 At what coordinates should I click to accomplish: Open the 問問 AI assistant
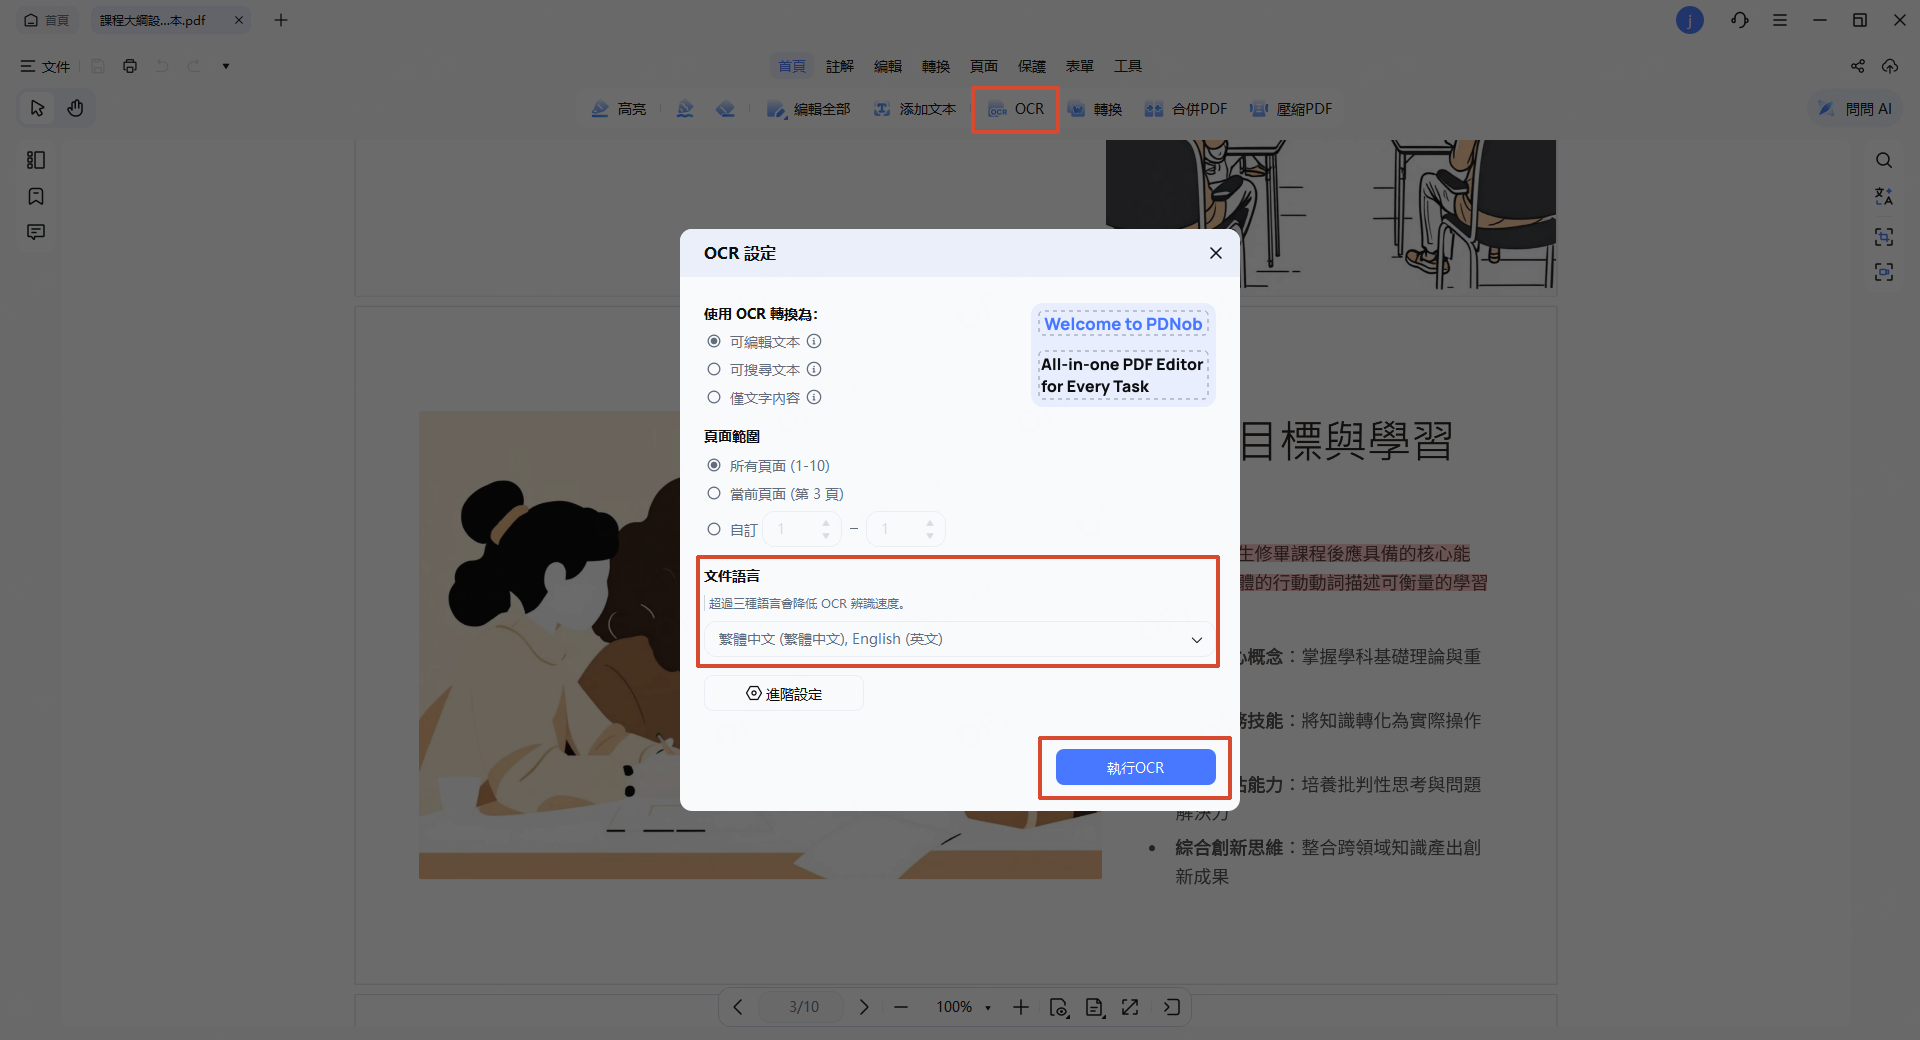(x=1855, y=109)
